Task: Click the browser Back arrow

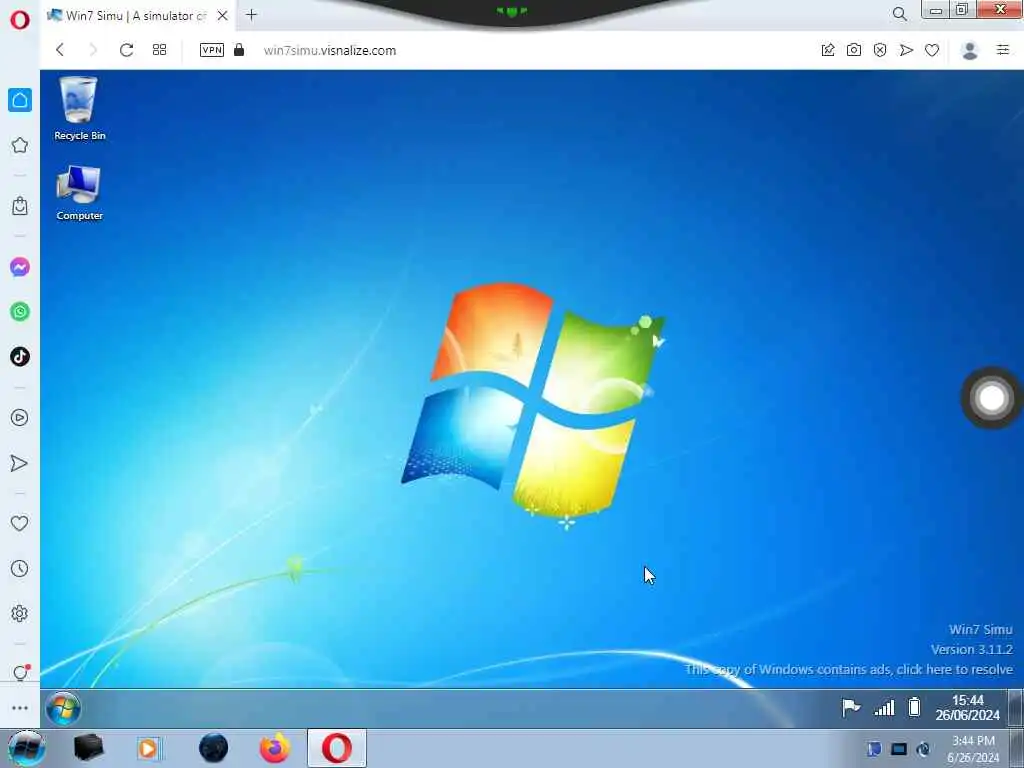Action: (60, 50)
